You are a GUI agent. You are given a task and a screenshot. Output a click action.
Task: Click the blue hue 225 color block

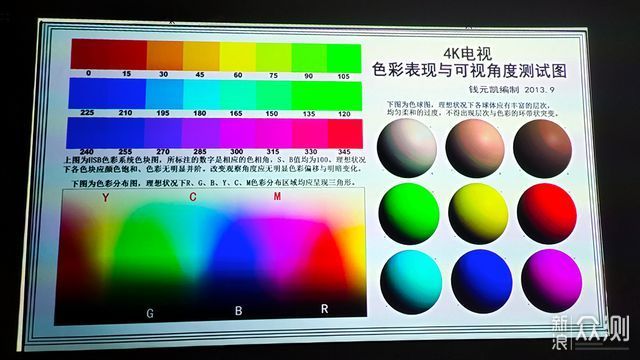point(87,93)
